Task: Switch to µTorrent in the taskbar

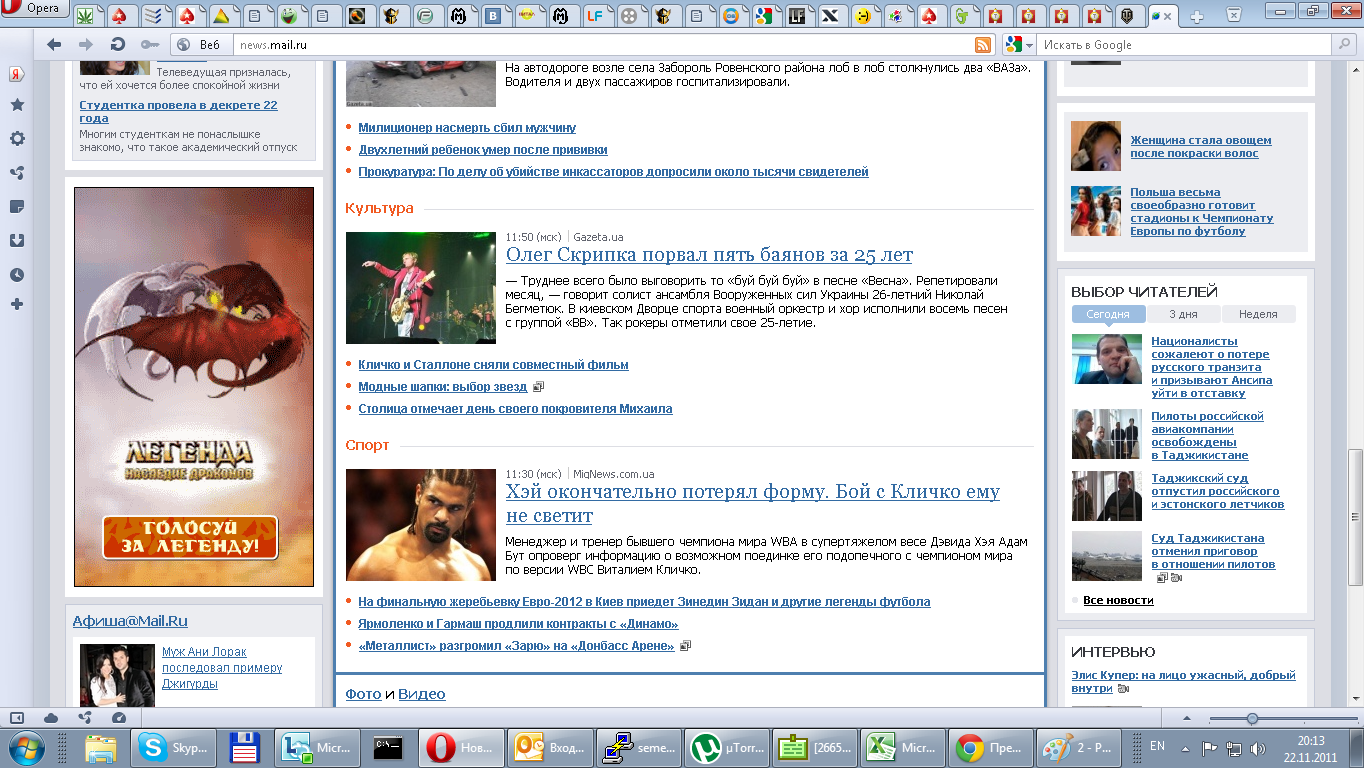Action: pyautogui.click(x=728, y=747)
